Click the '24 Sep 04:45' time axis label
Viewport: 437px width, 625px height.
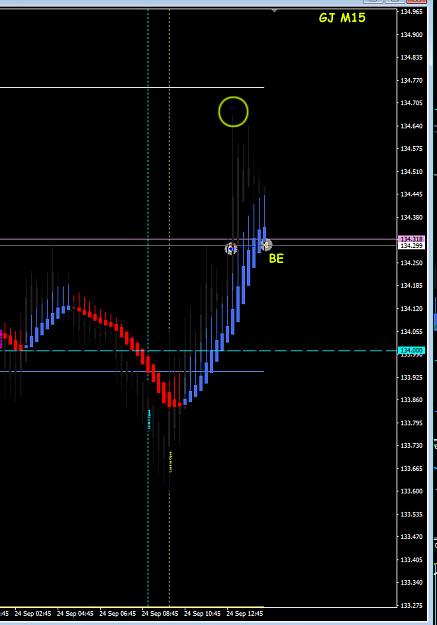click(75, 613)
